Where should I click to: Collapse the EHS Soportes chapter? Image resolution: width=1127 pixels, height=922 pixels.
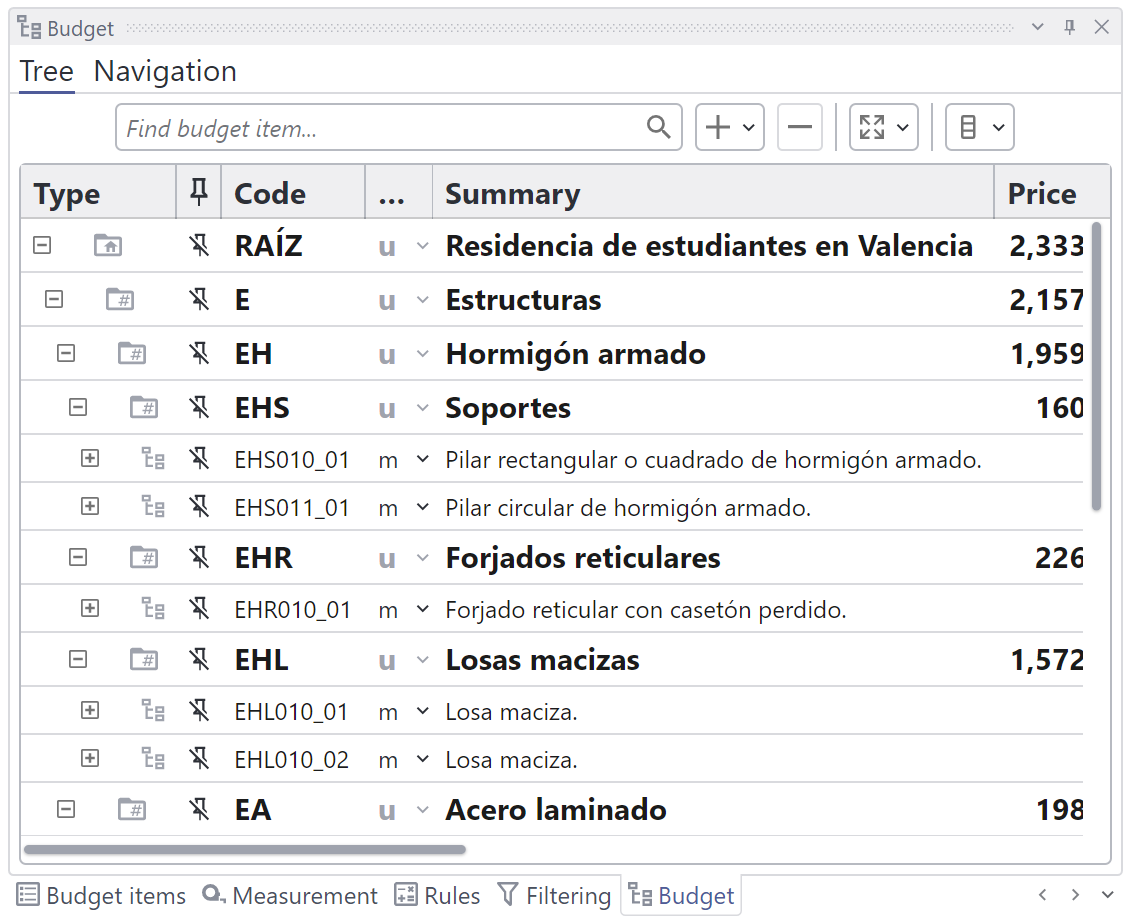coord(78,407)
